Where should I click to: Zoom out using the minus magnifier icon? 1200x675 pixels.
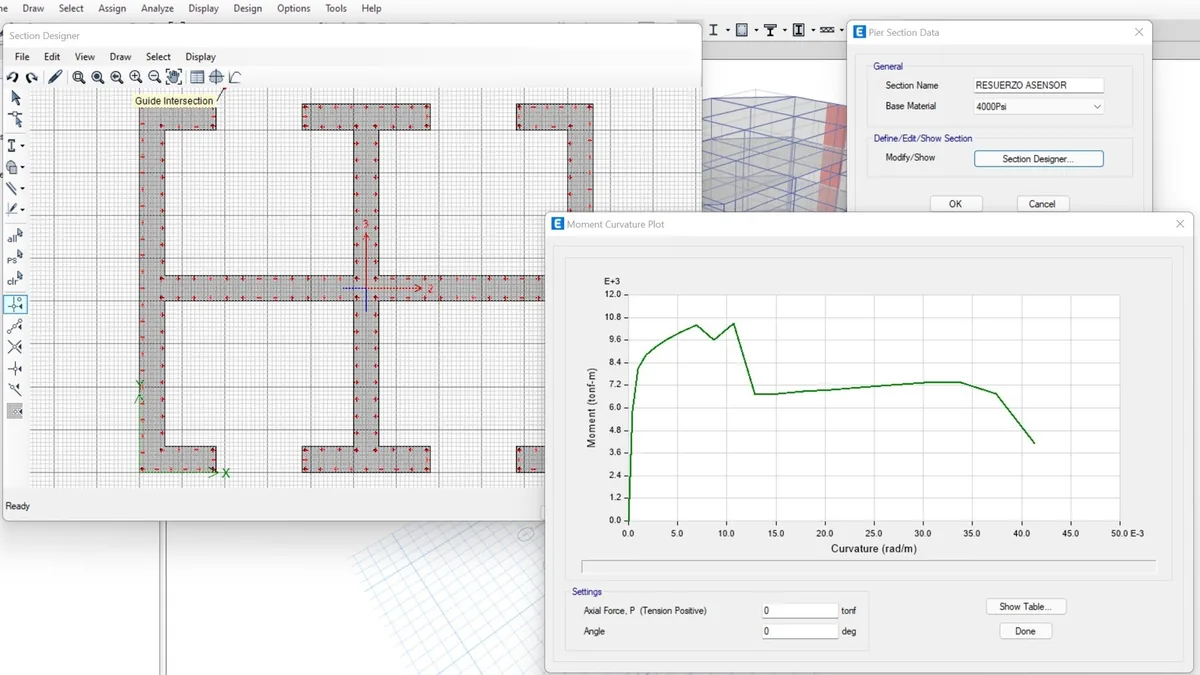point(154,77)
